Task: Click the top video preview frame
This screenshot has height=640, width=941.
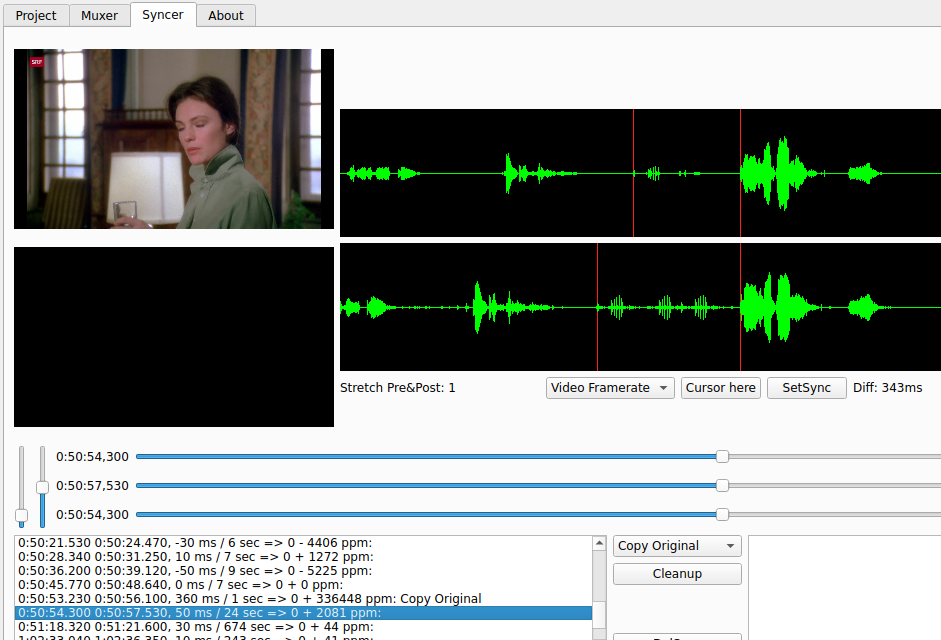Action: pos(174,139)
